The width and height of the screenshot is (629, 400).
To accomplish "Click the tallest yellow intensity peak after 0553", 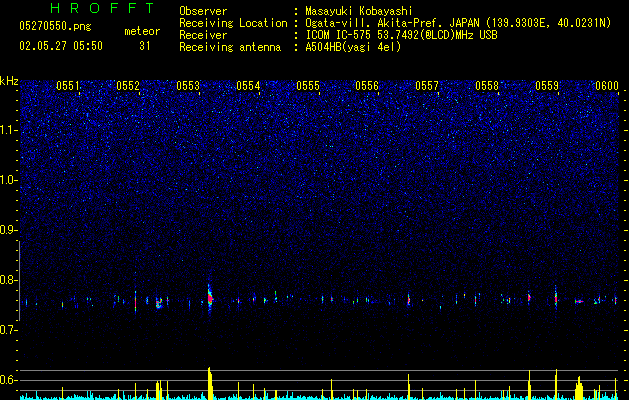I will 210,383.
